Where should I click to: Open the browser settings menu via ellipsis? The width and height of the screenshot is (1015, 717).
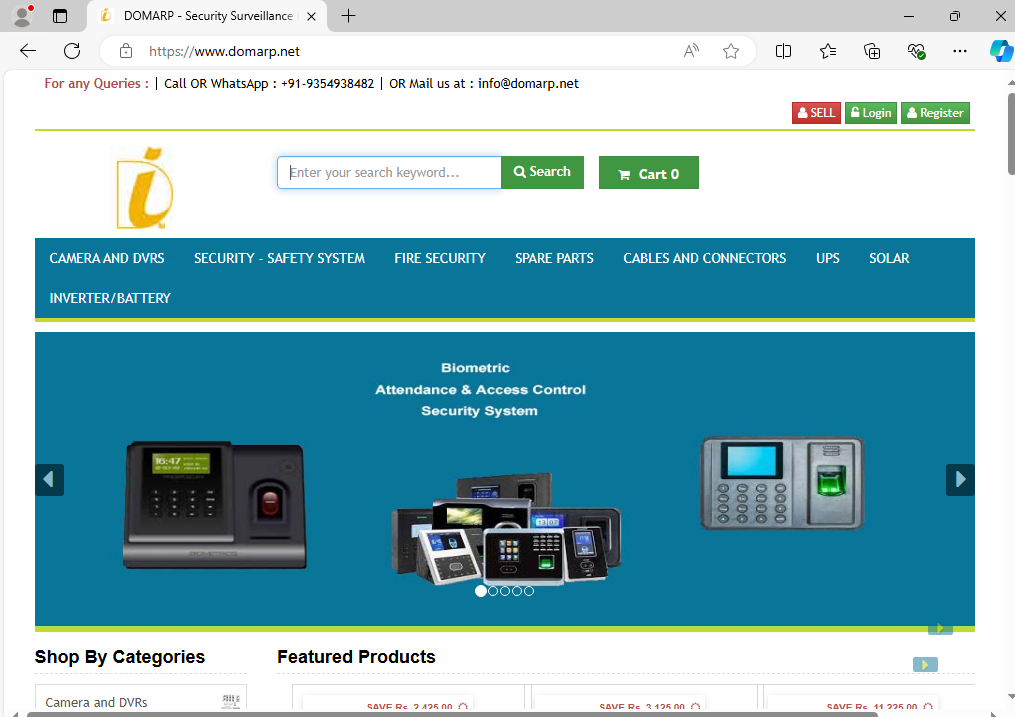[959, 51]
